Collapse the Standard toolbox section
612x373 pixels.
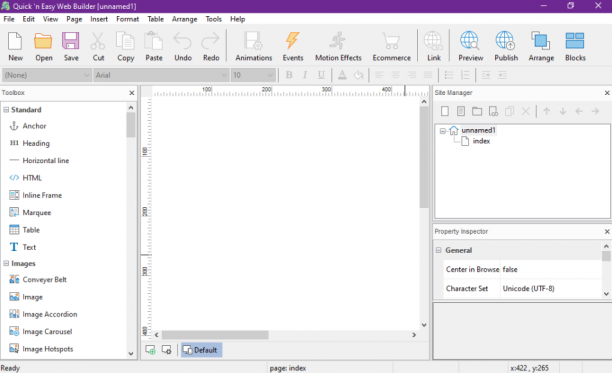6,110
